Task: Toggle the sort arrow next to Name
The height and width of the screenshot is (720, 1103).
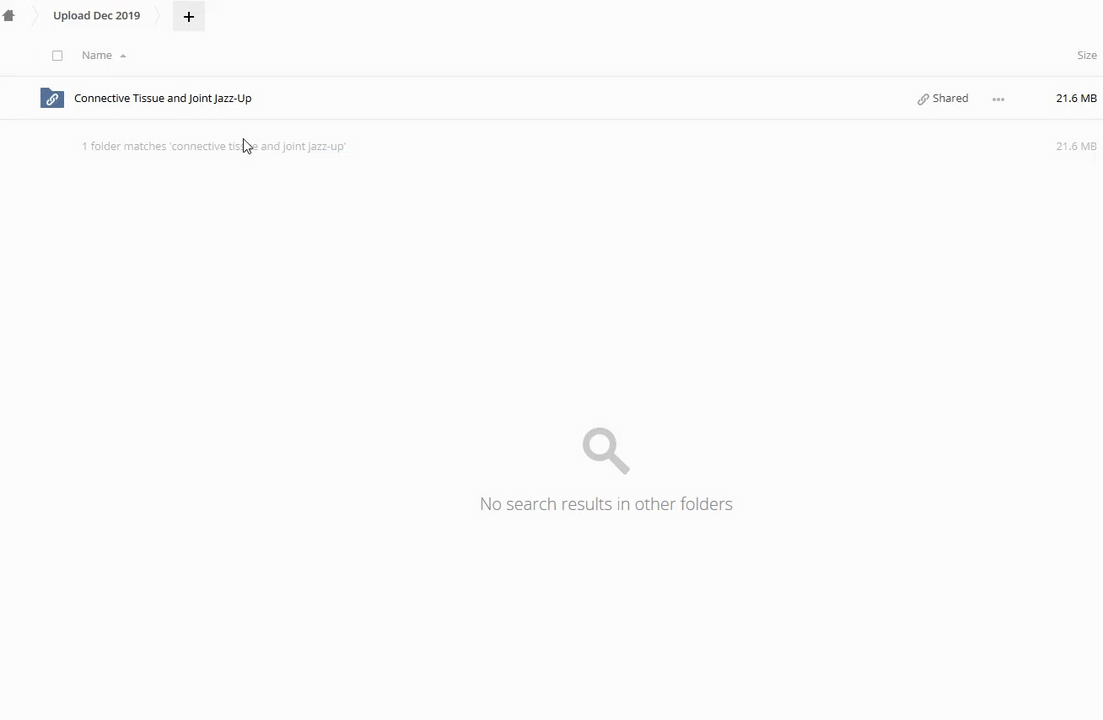Action: point(123,56)
